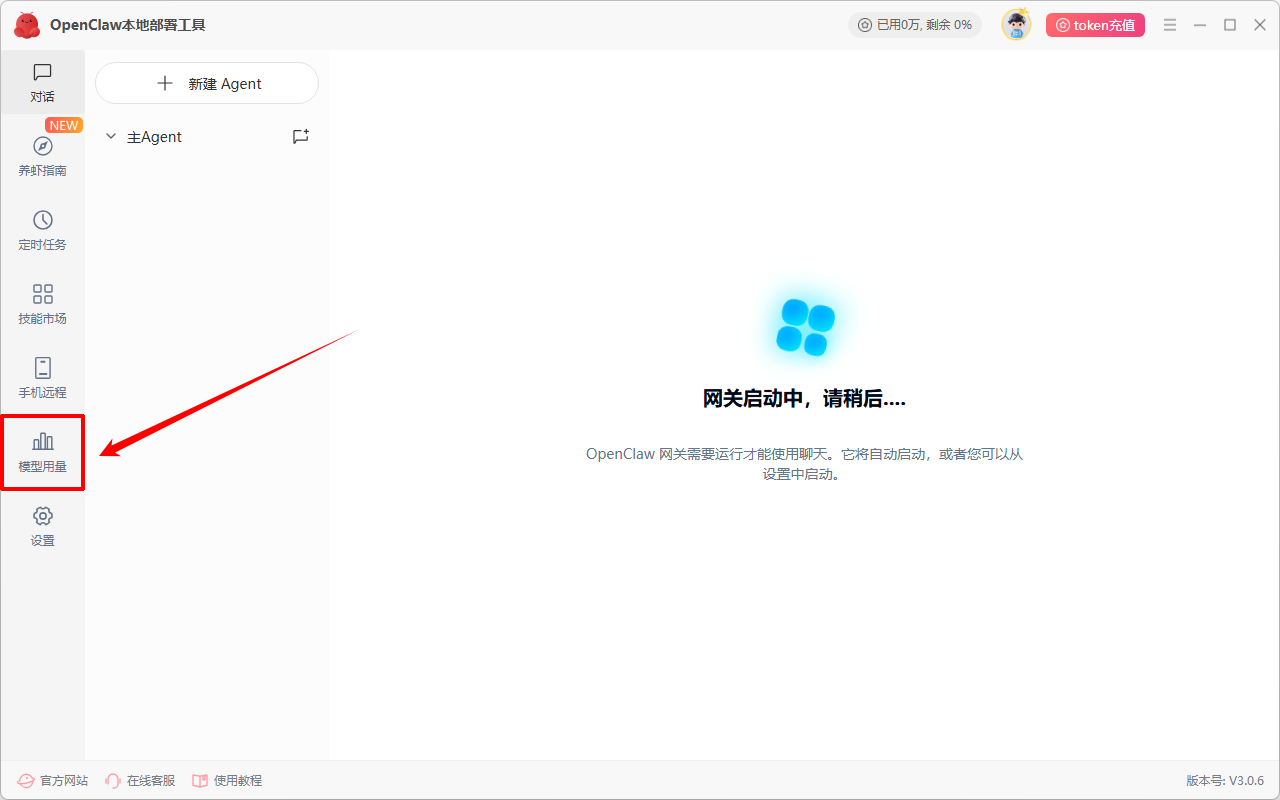
Task: Collapse the 主Agent tree chevron
Action: click(x=111, y=136)
